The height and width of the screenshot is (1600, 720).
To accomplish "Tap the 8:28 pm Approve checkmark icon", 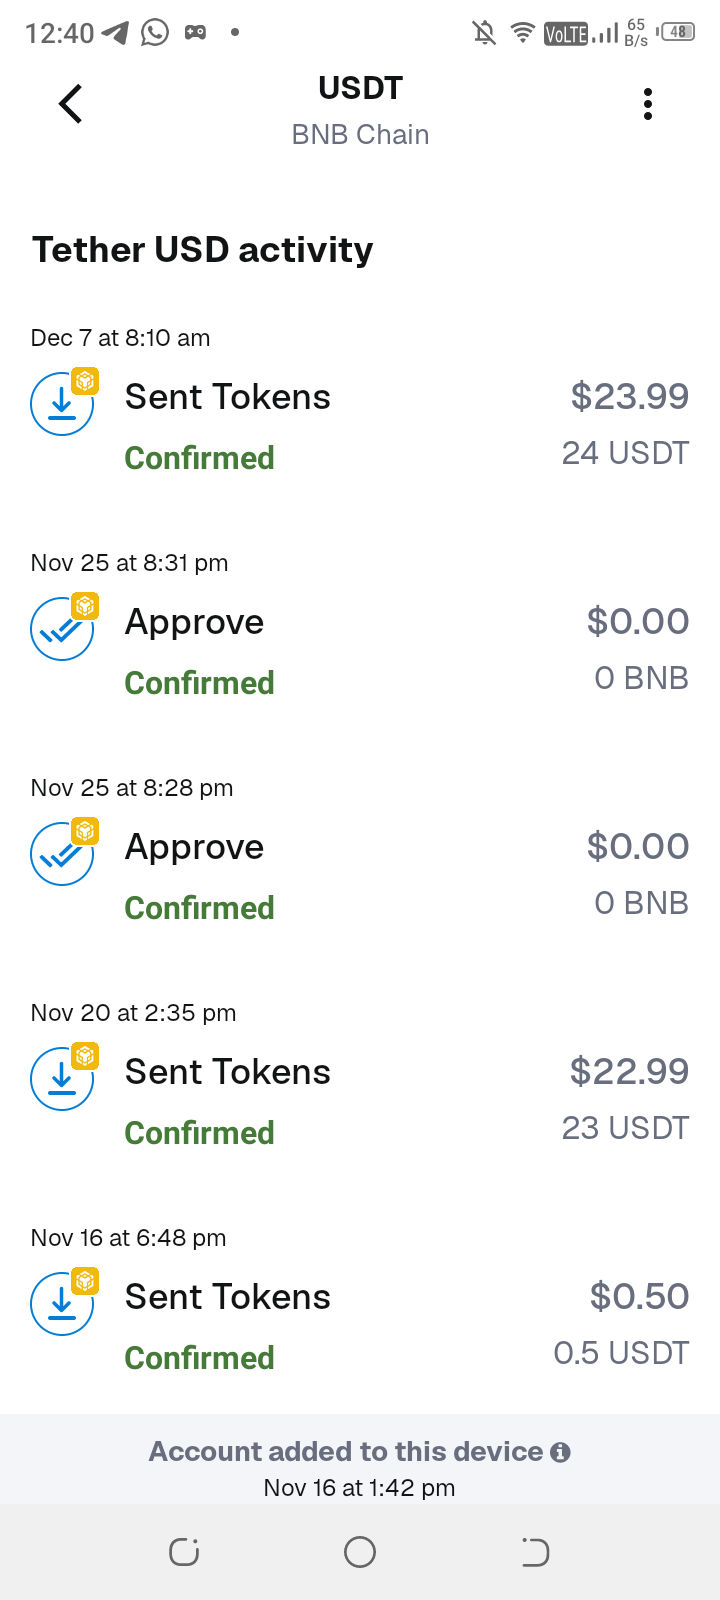I will tap(63, 853).
